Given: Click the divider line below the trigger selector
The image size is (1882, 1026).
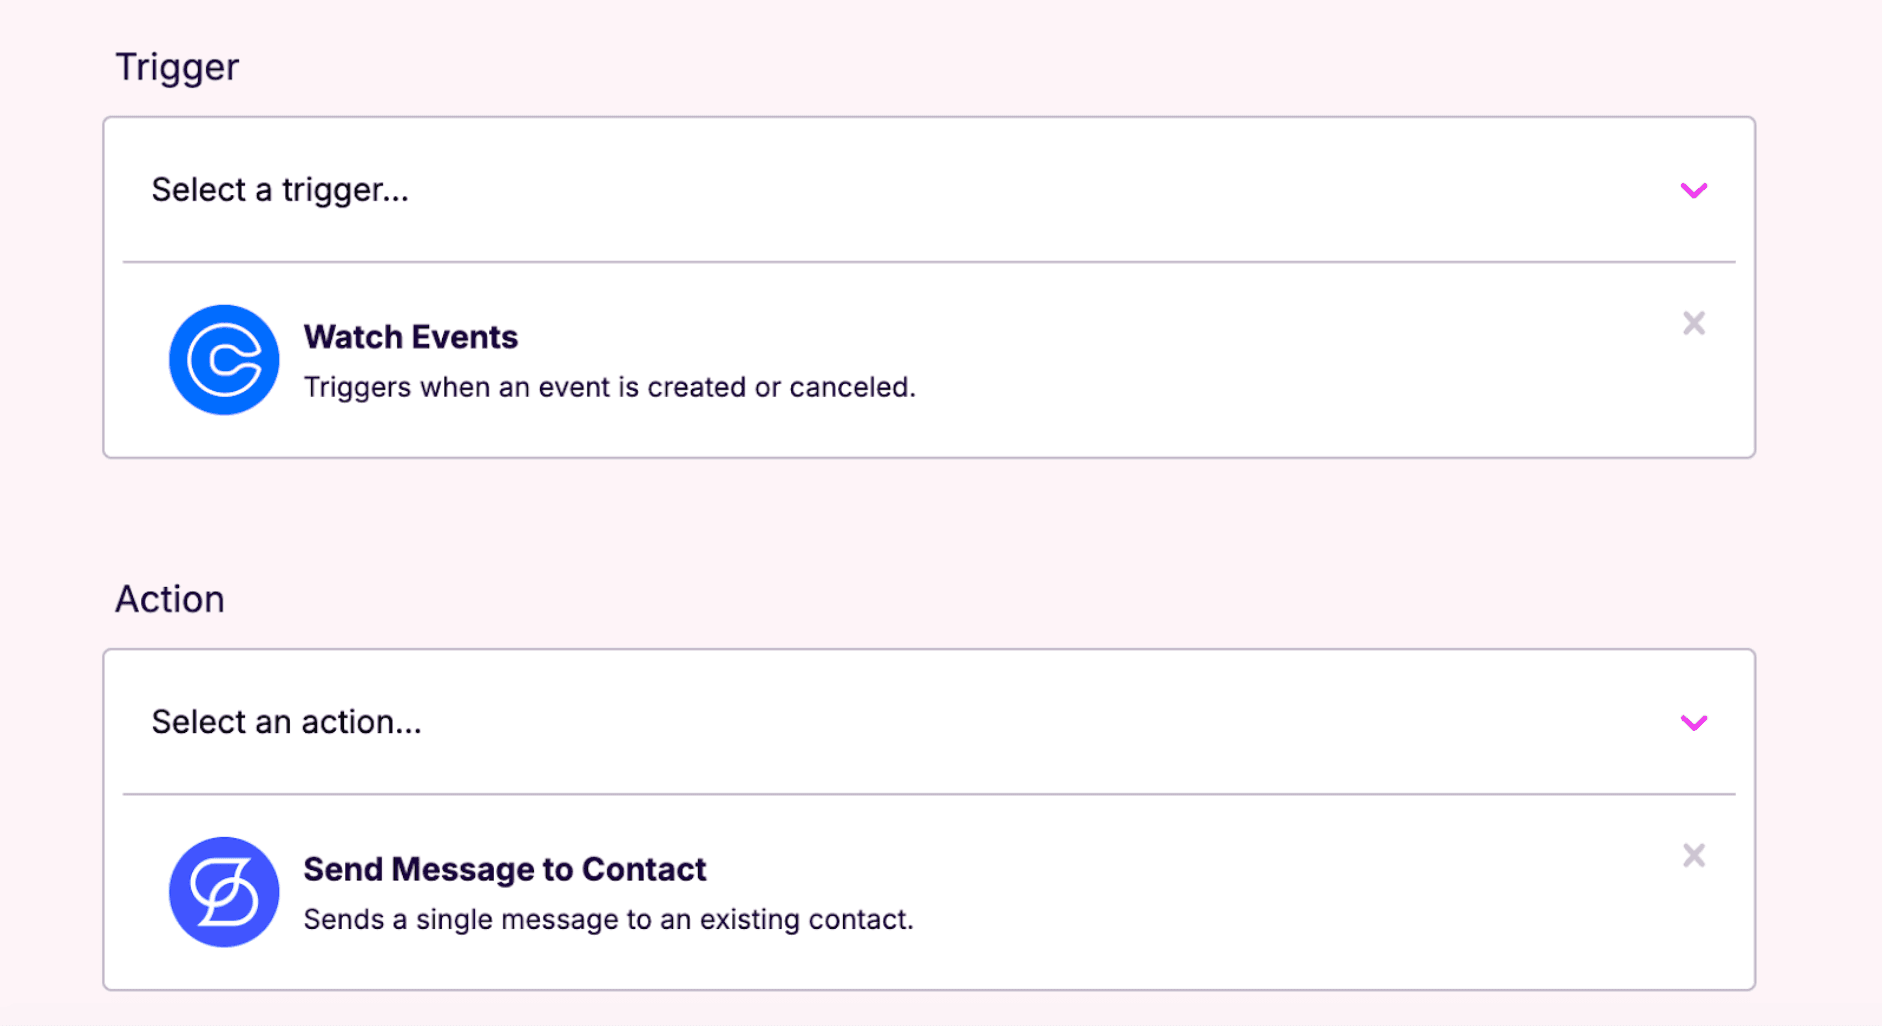Looking at the screenshot, I should tap(928, 262).
